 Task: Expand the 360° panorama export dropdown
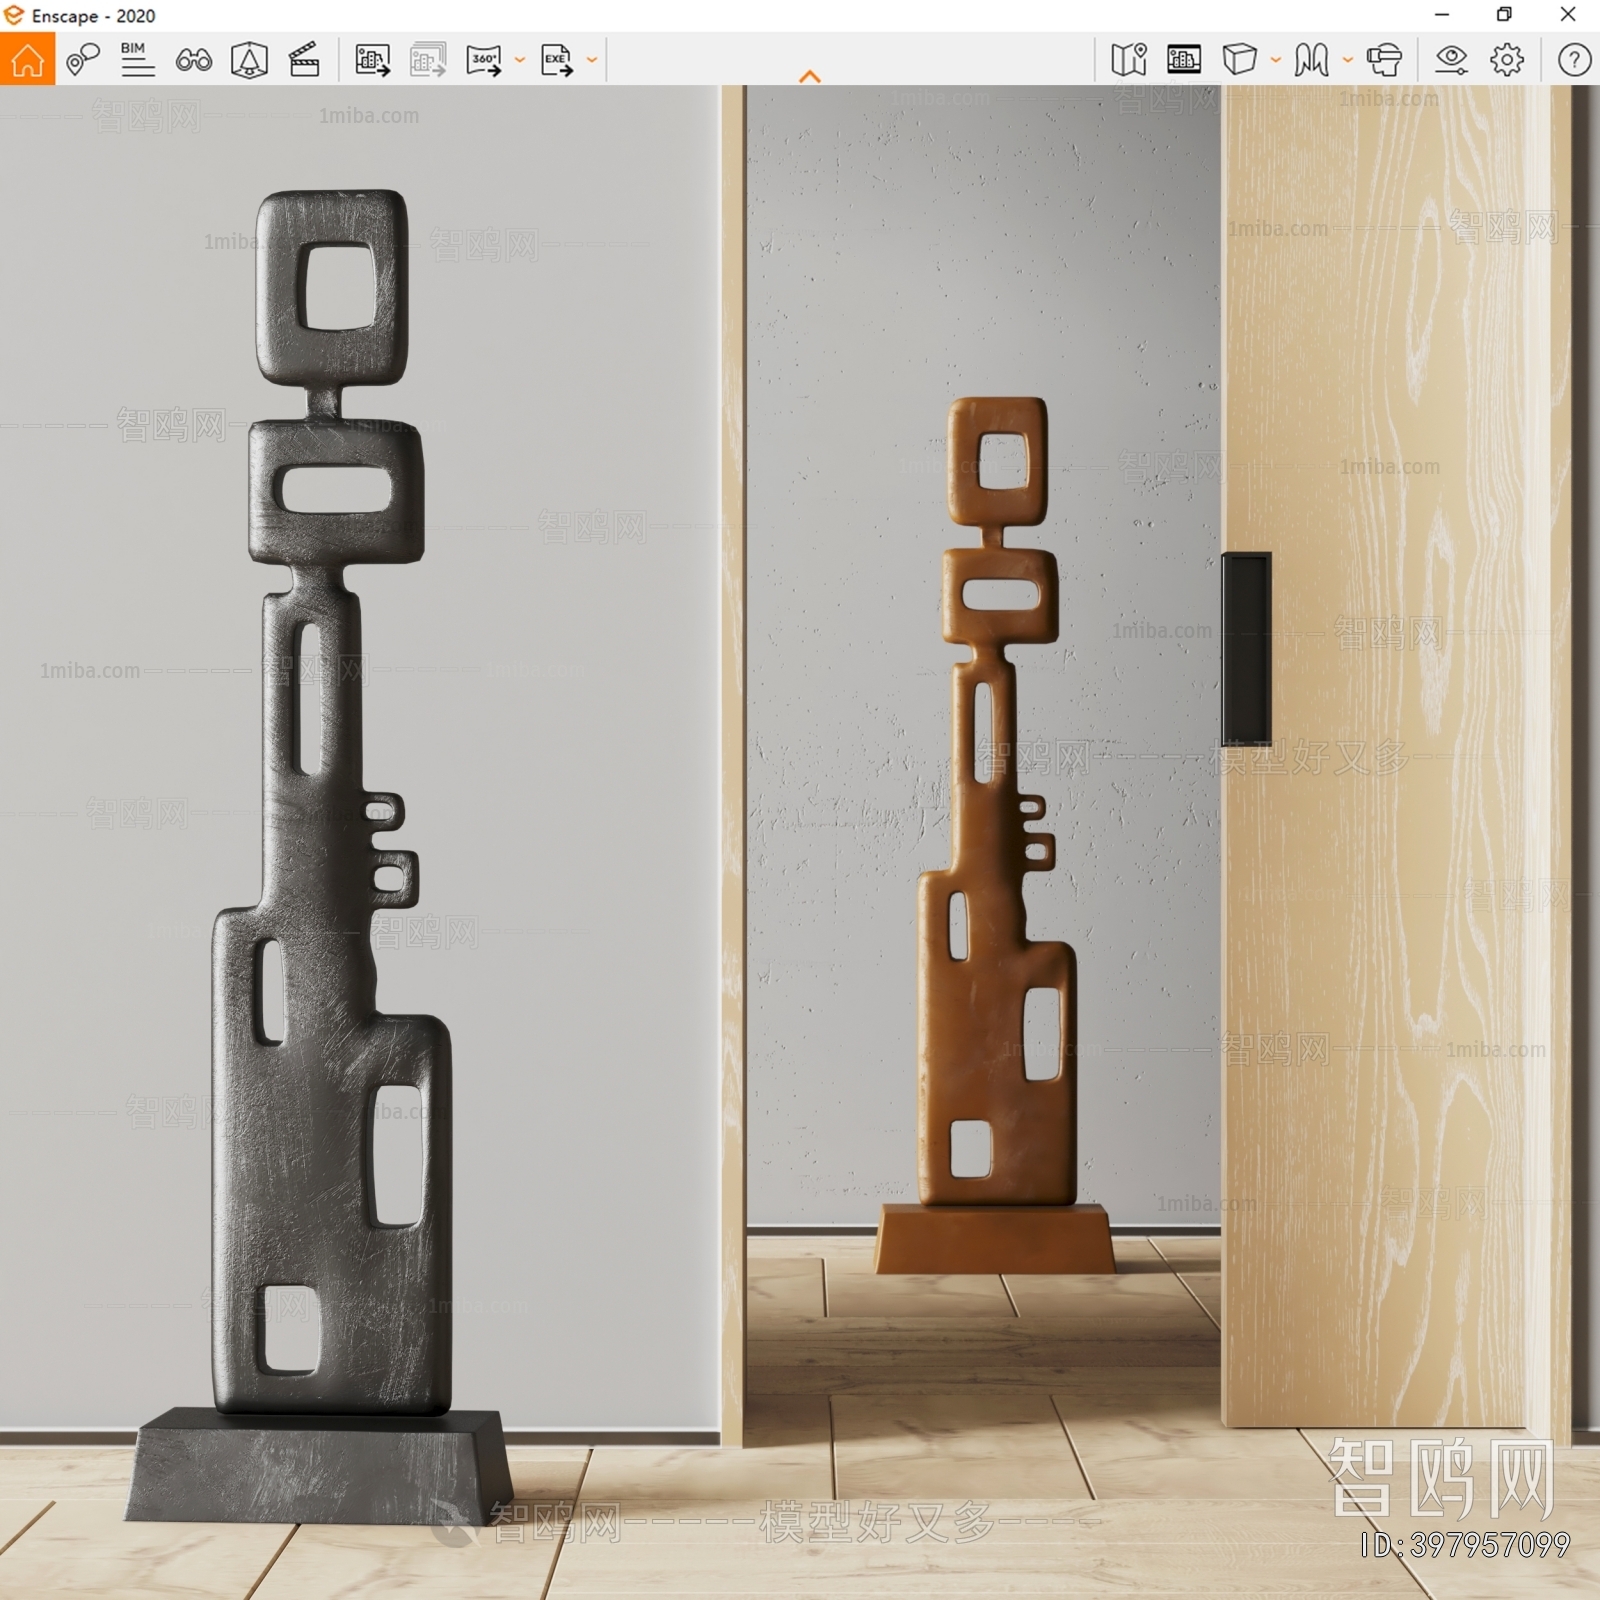click(520, 60)
